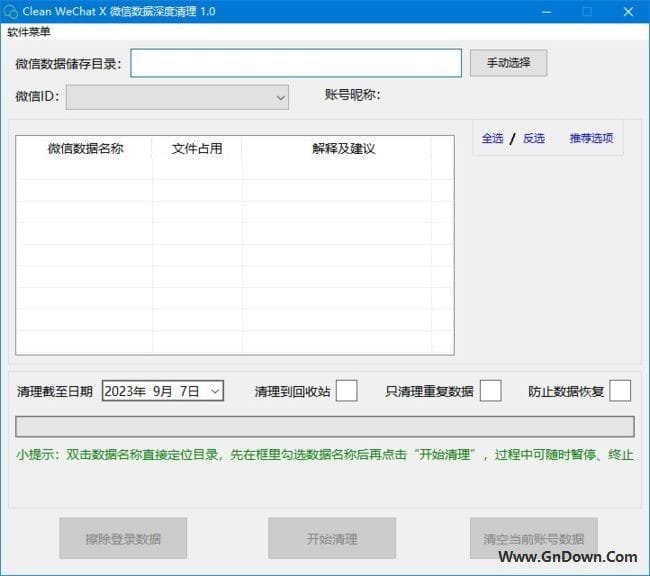Open the 清理截至日期 date picker dropdown
The width and height of the screenshot is (650, 576).
[x=215, y=391]
